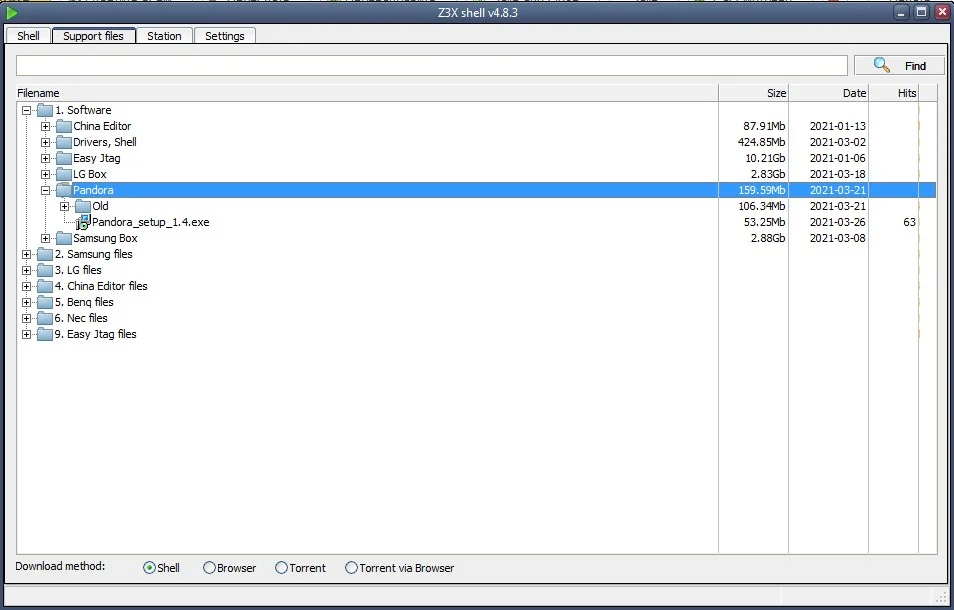Image resolution: width=954 pixels, height=610 pixels.
Task: Expand the 2. Samsung files node
Action: tap(27, 254)
